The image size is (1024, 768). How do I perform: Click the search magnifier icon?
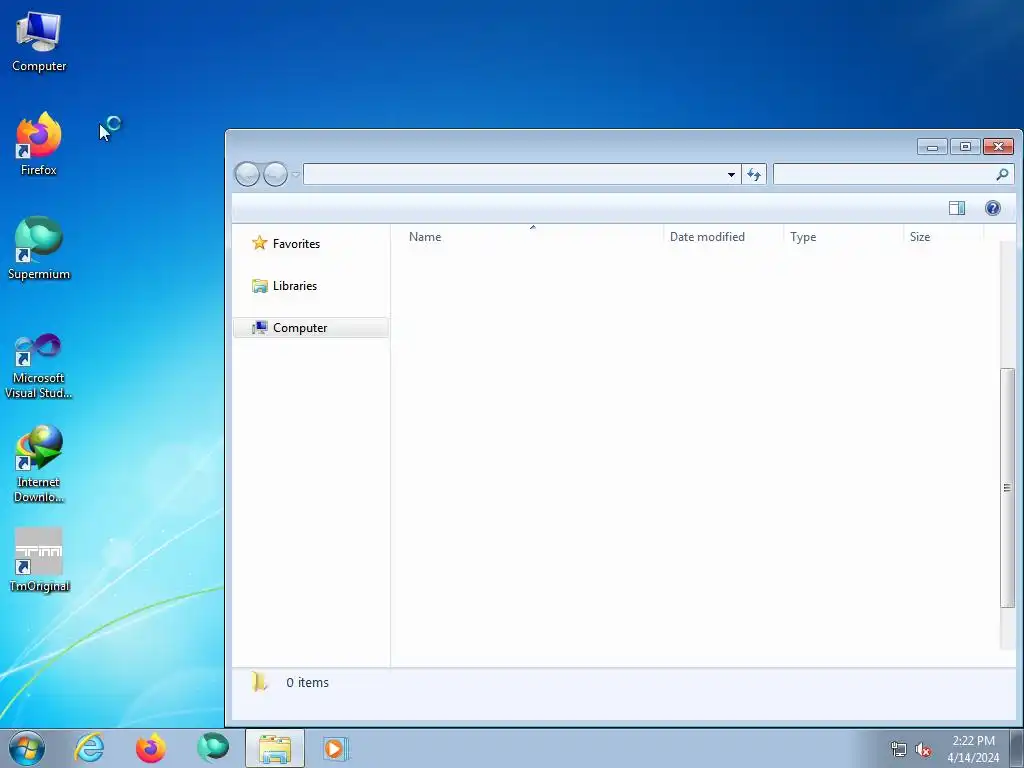[x=1002, y=174]
